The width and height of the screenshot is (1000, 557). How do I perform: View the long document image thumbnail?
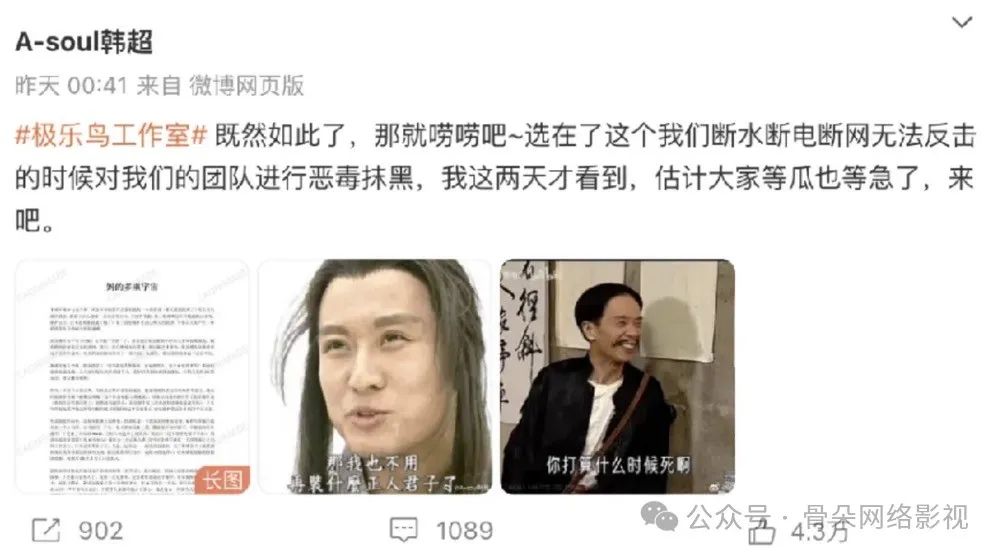[132, 376]
